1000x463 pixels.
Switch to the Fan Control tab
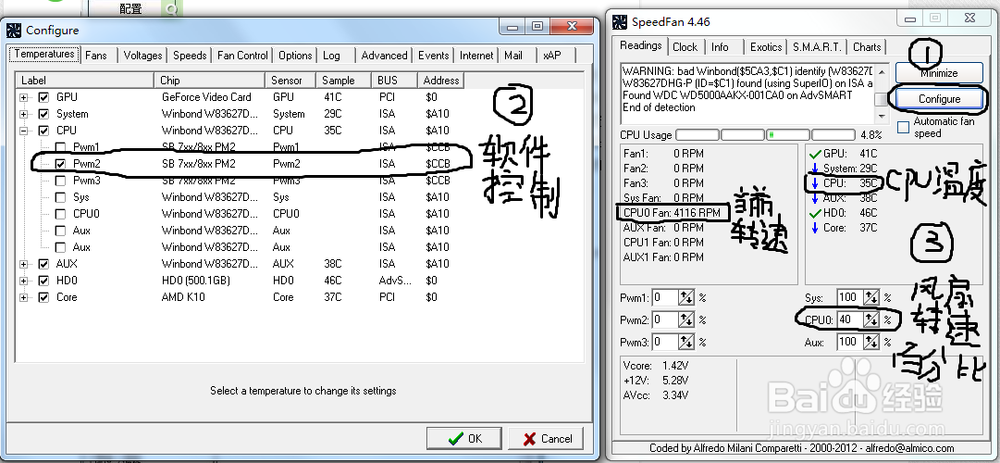tap(242, 55)
